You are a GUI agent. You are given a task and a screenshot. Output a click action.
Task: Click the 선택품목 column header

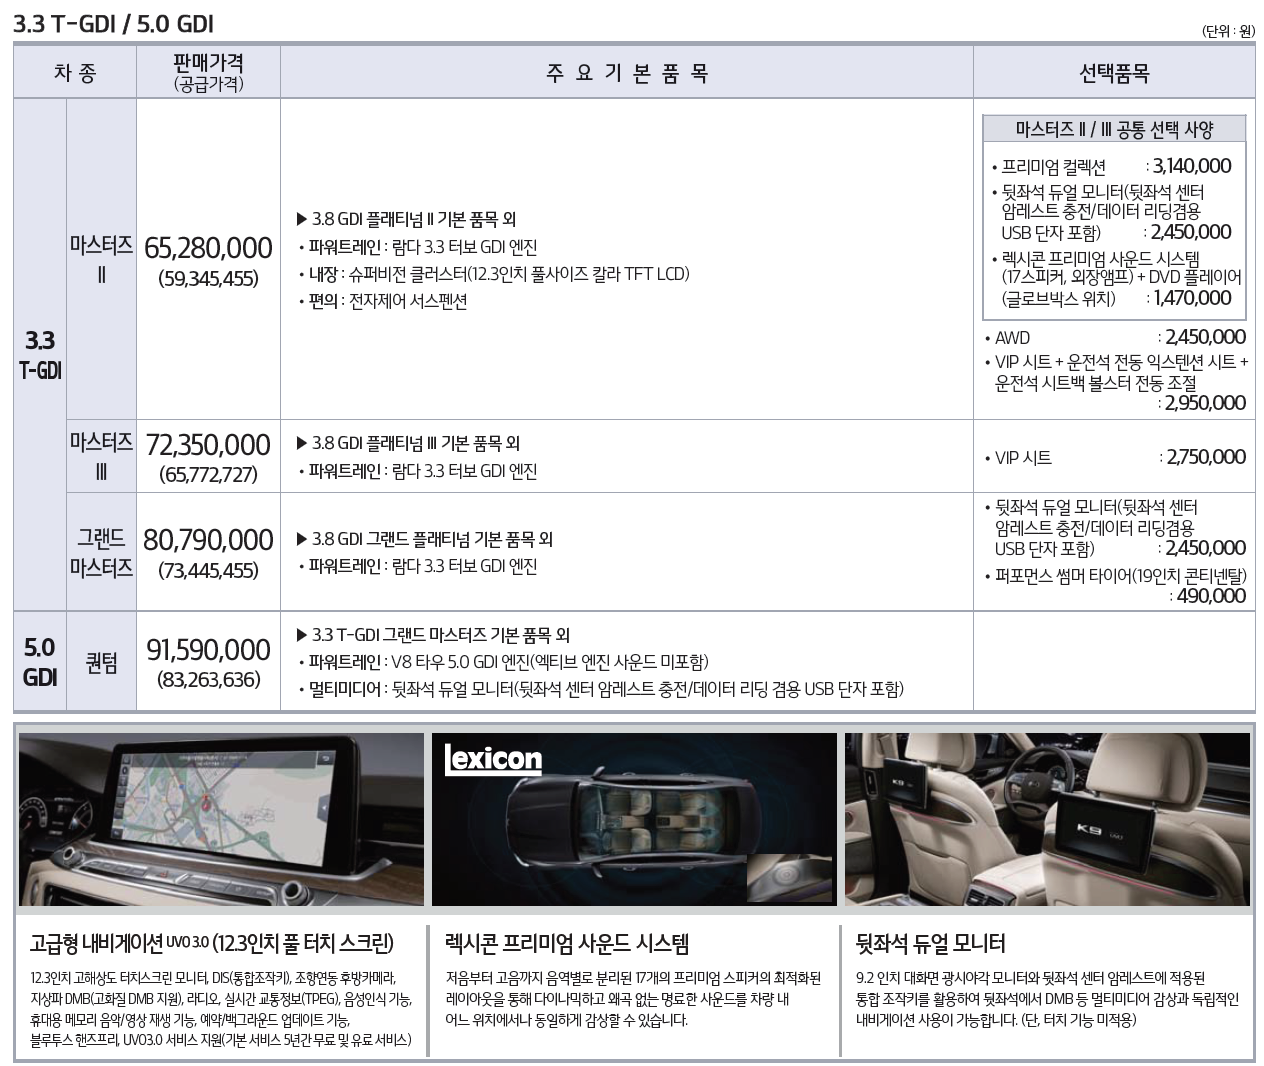click(1114, 73)
